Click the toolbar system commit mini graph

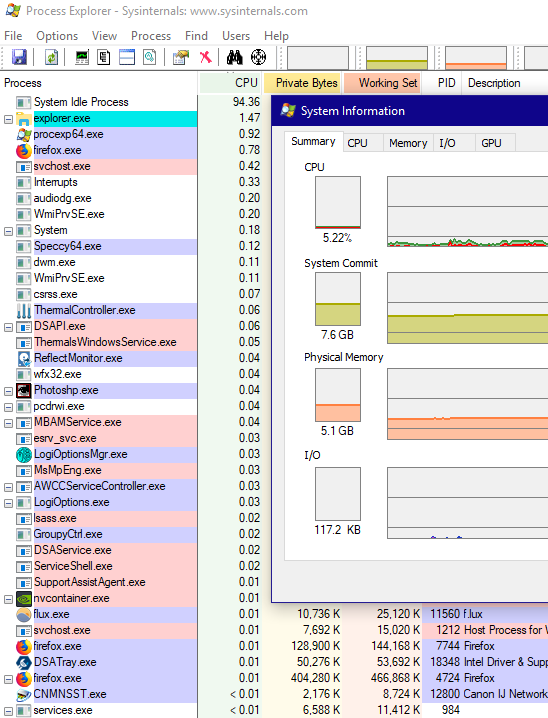tap(397, 58)
